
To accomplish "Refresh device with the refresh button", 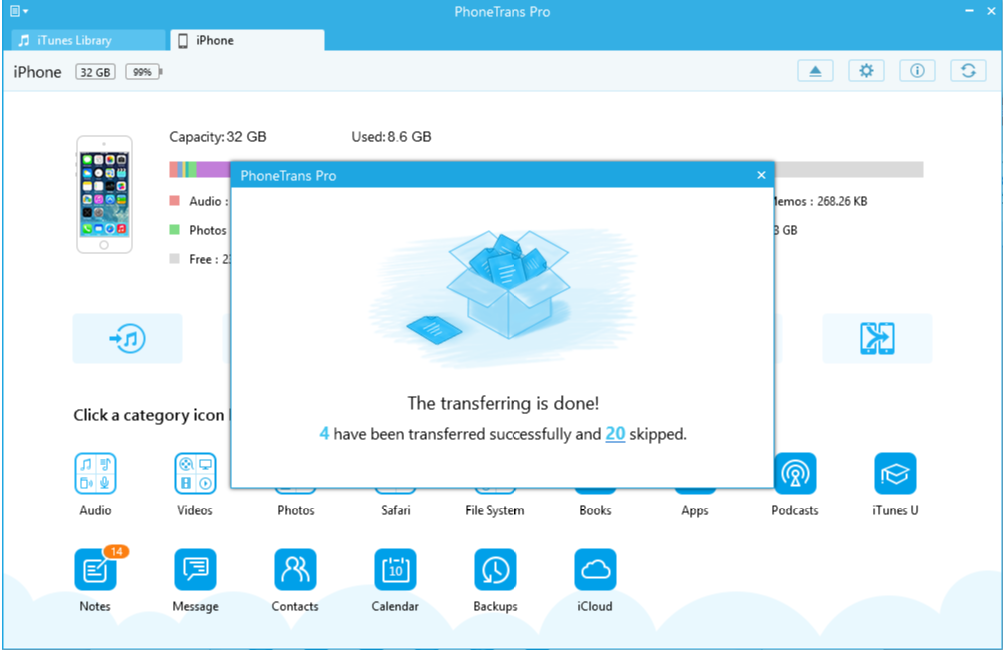I will (968, 71).
